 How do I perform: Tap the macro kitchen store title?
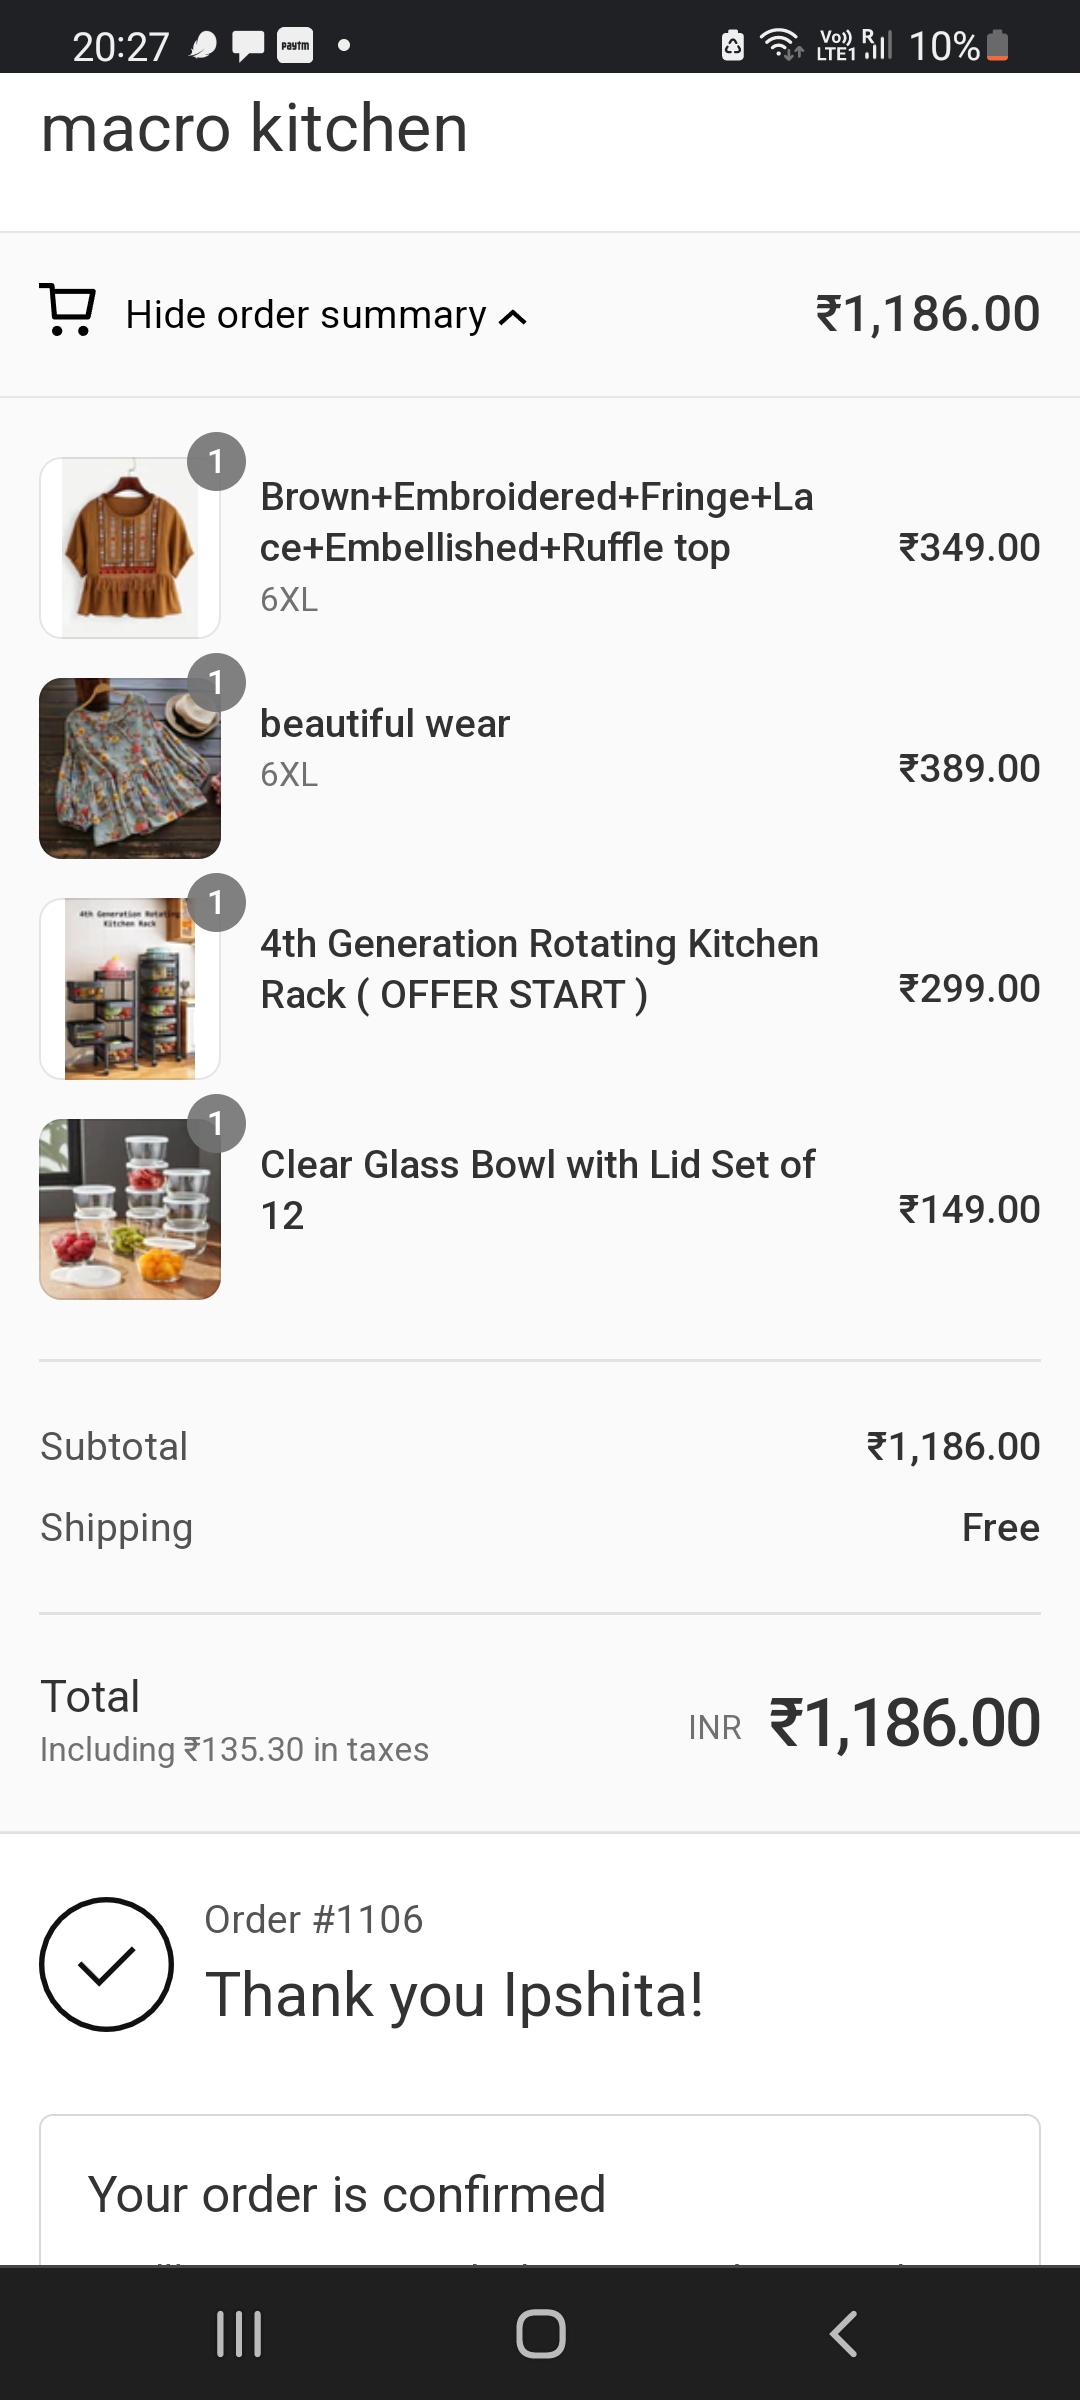tap(254, 129)
